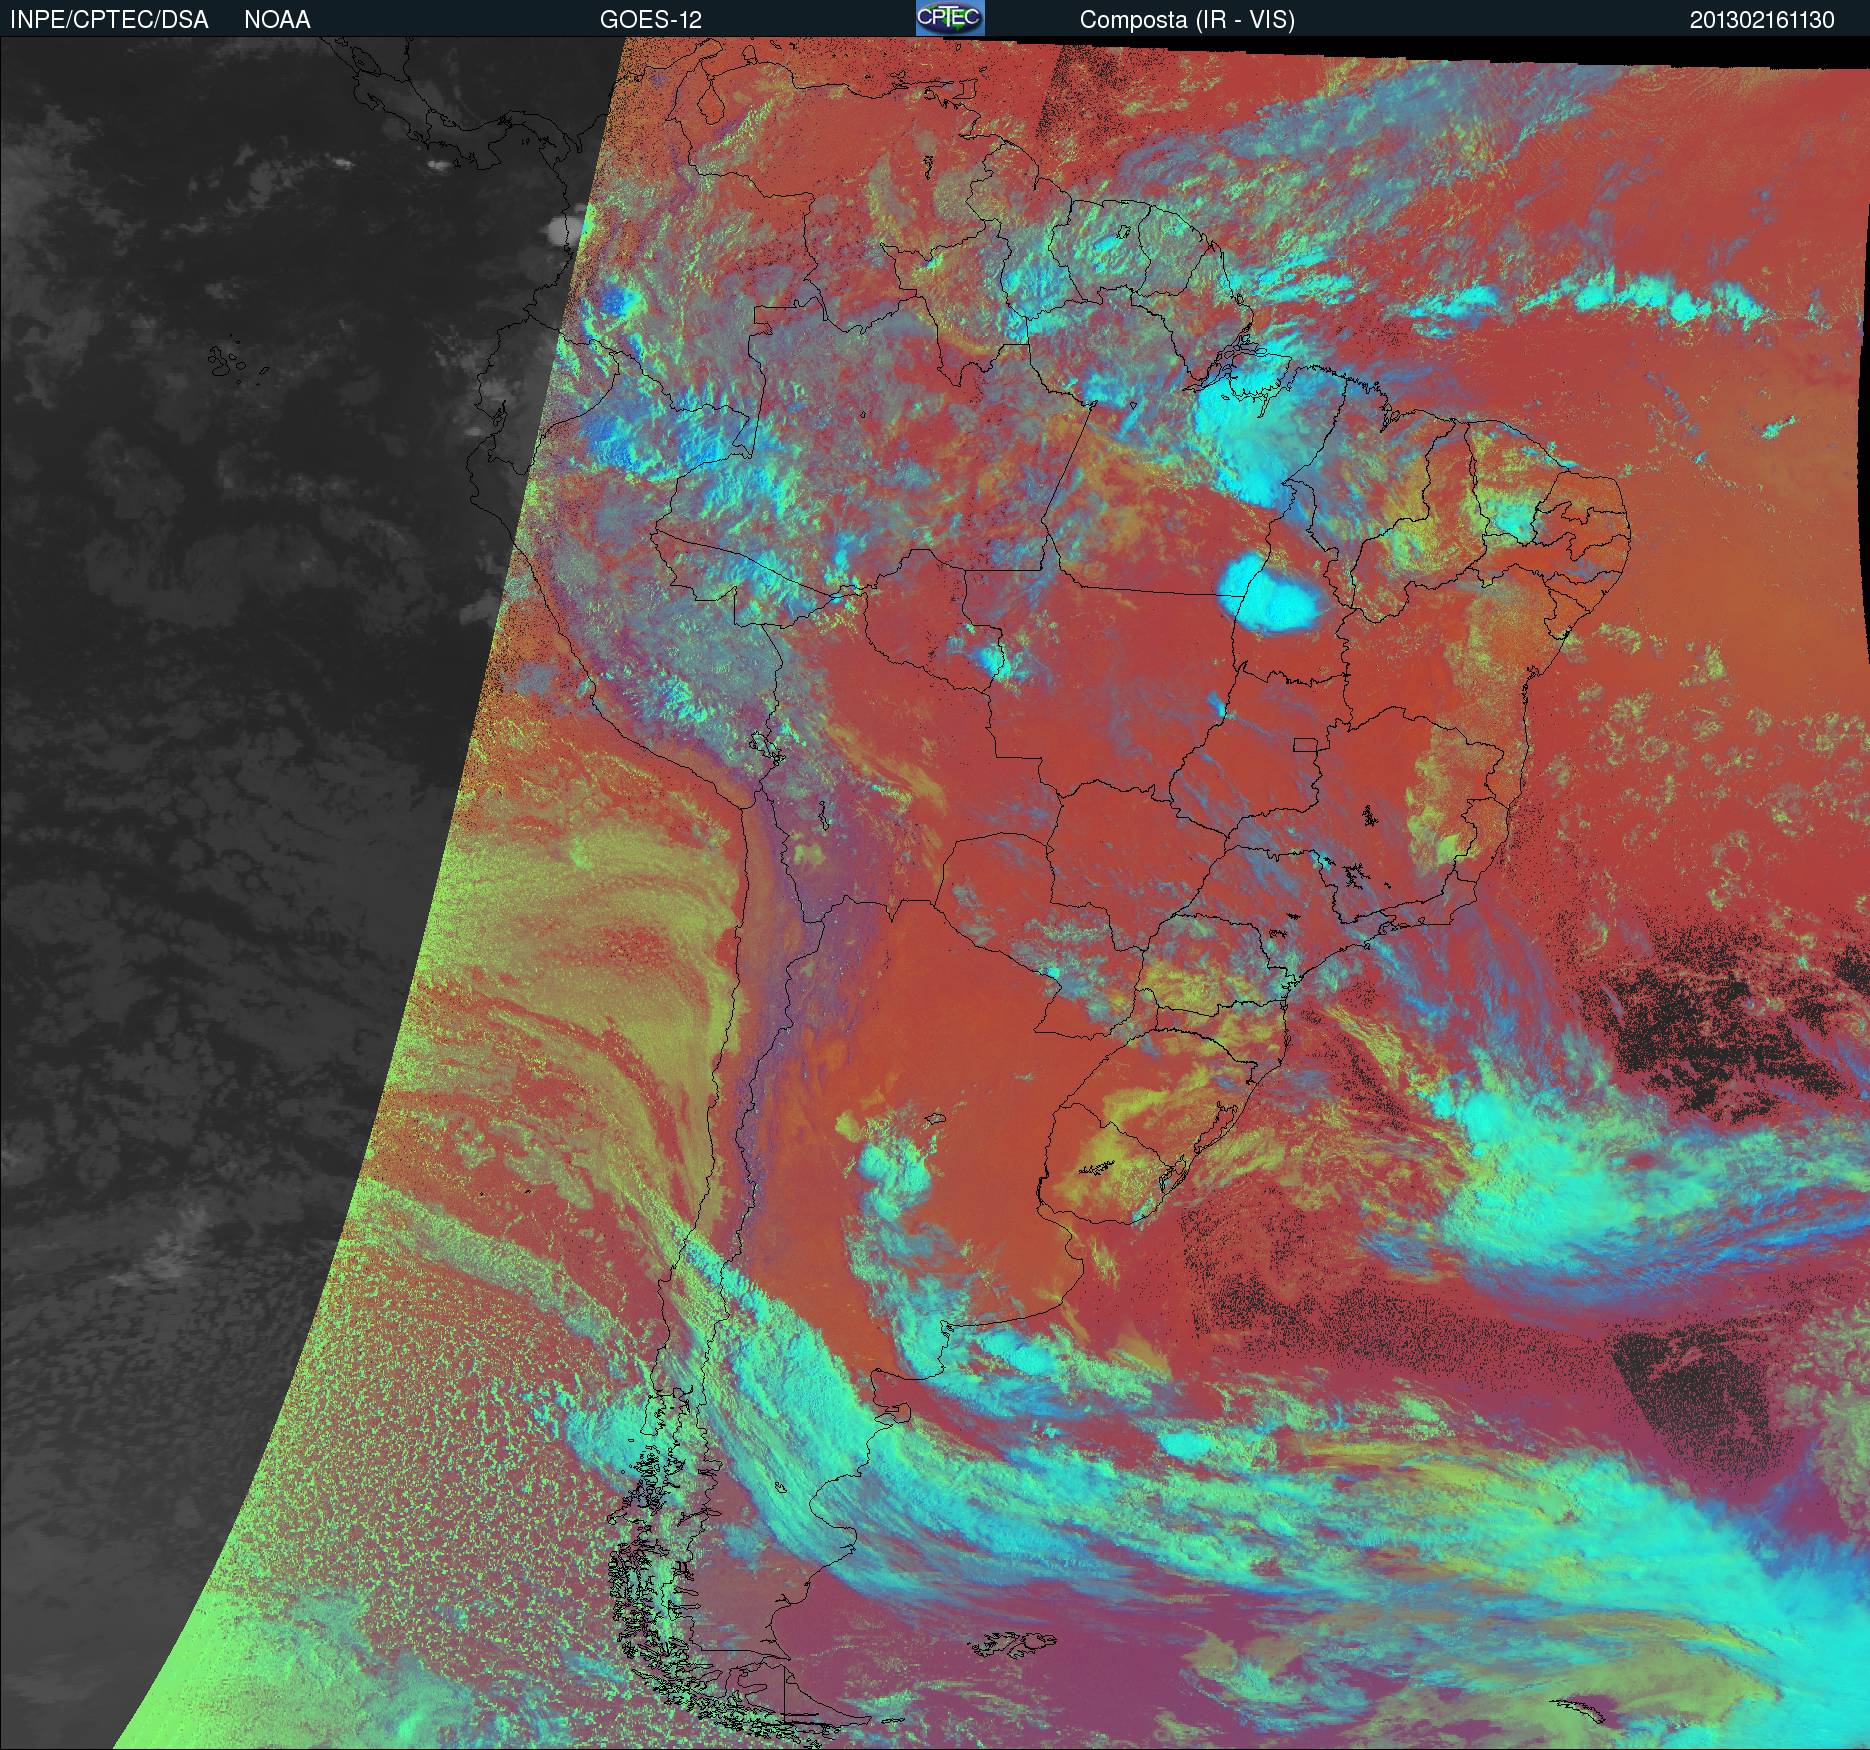Click the small Federal District rectangle outline
The image size is (1870, 1750).
tap(1305, 743)
